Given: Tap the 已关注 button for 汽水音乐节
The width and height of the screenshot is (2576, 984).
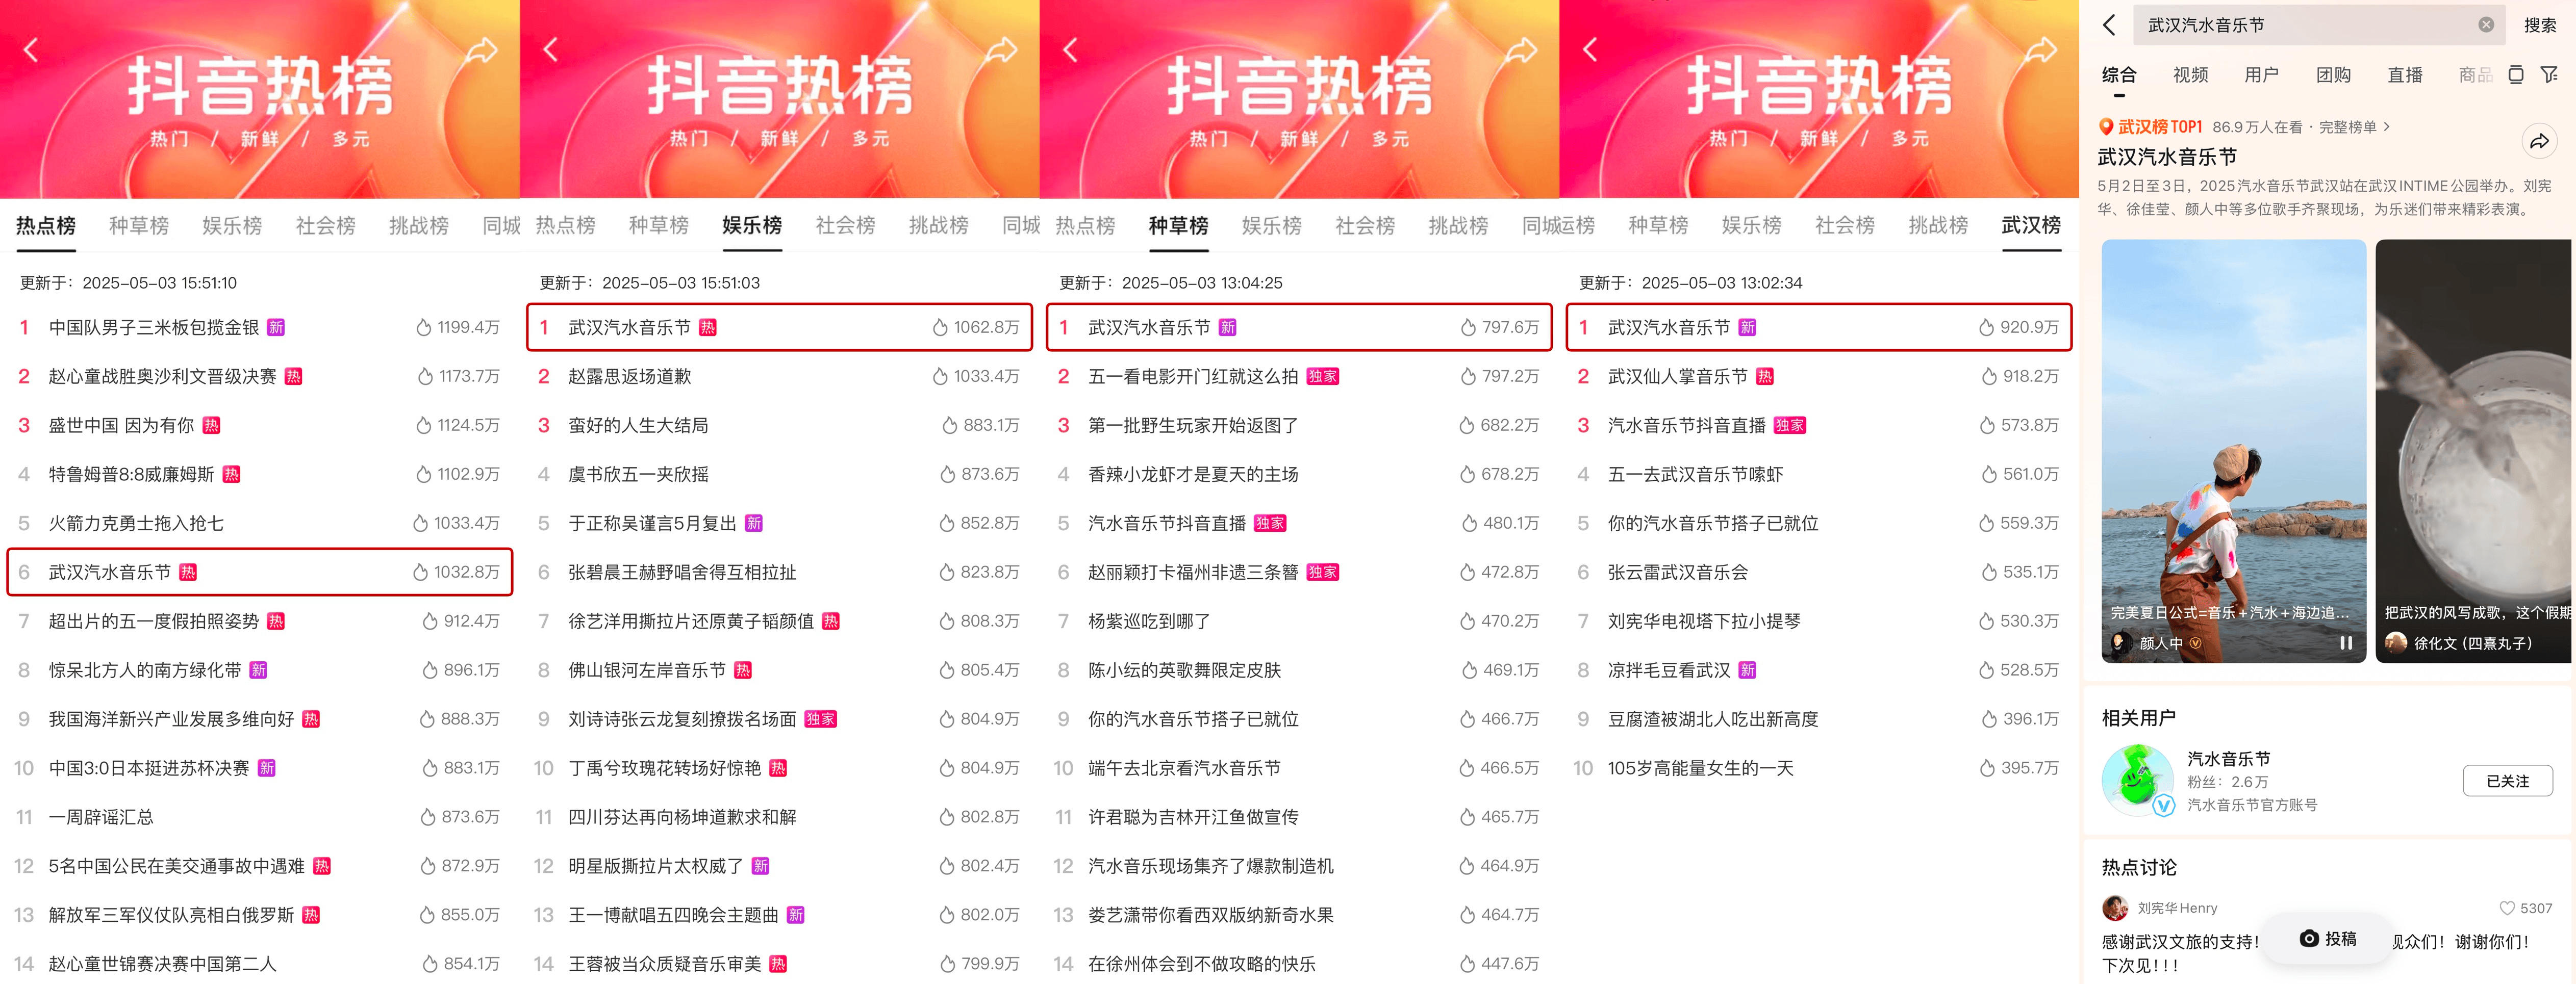Looking at the screenshot, I should coord(2507,781).
